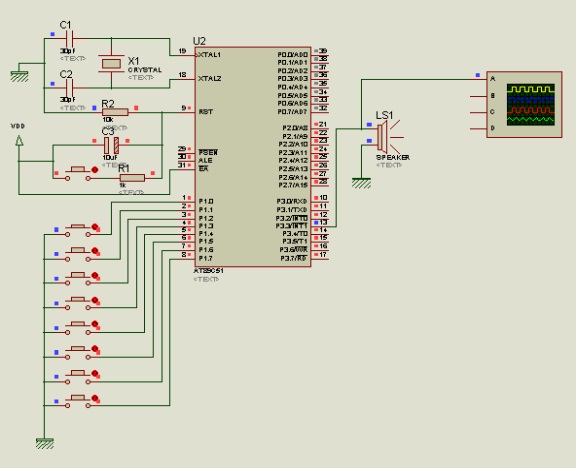The image size is (576, 468).
Task: Toggle the reset push button's red latch
Action: [95, 170]
